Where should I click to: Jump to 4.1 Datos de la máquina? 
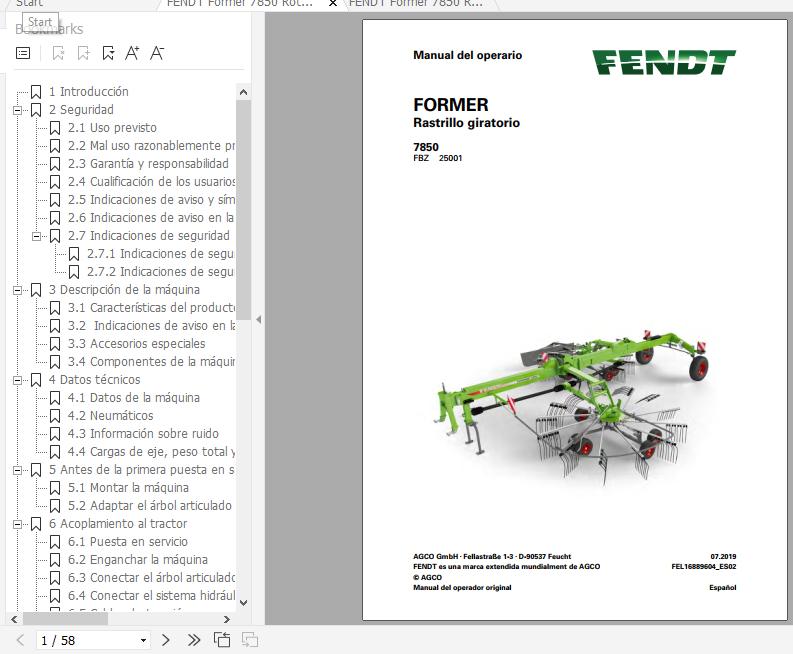pyautogui.click(x=134, y=398)
